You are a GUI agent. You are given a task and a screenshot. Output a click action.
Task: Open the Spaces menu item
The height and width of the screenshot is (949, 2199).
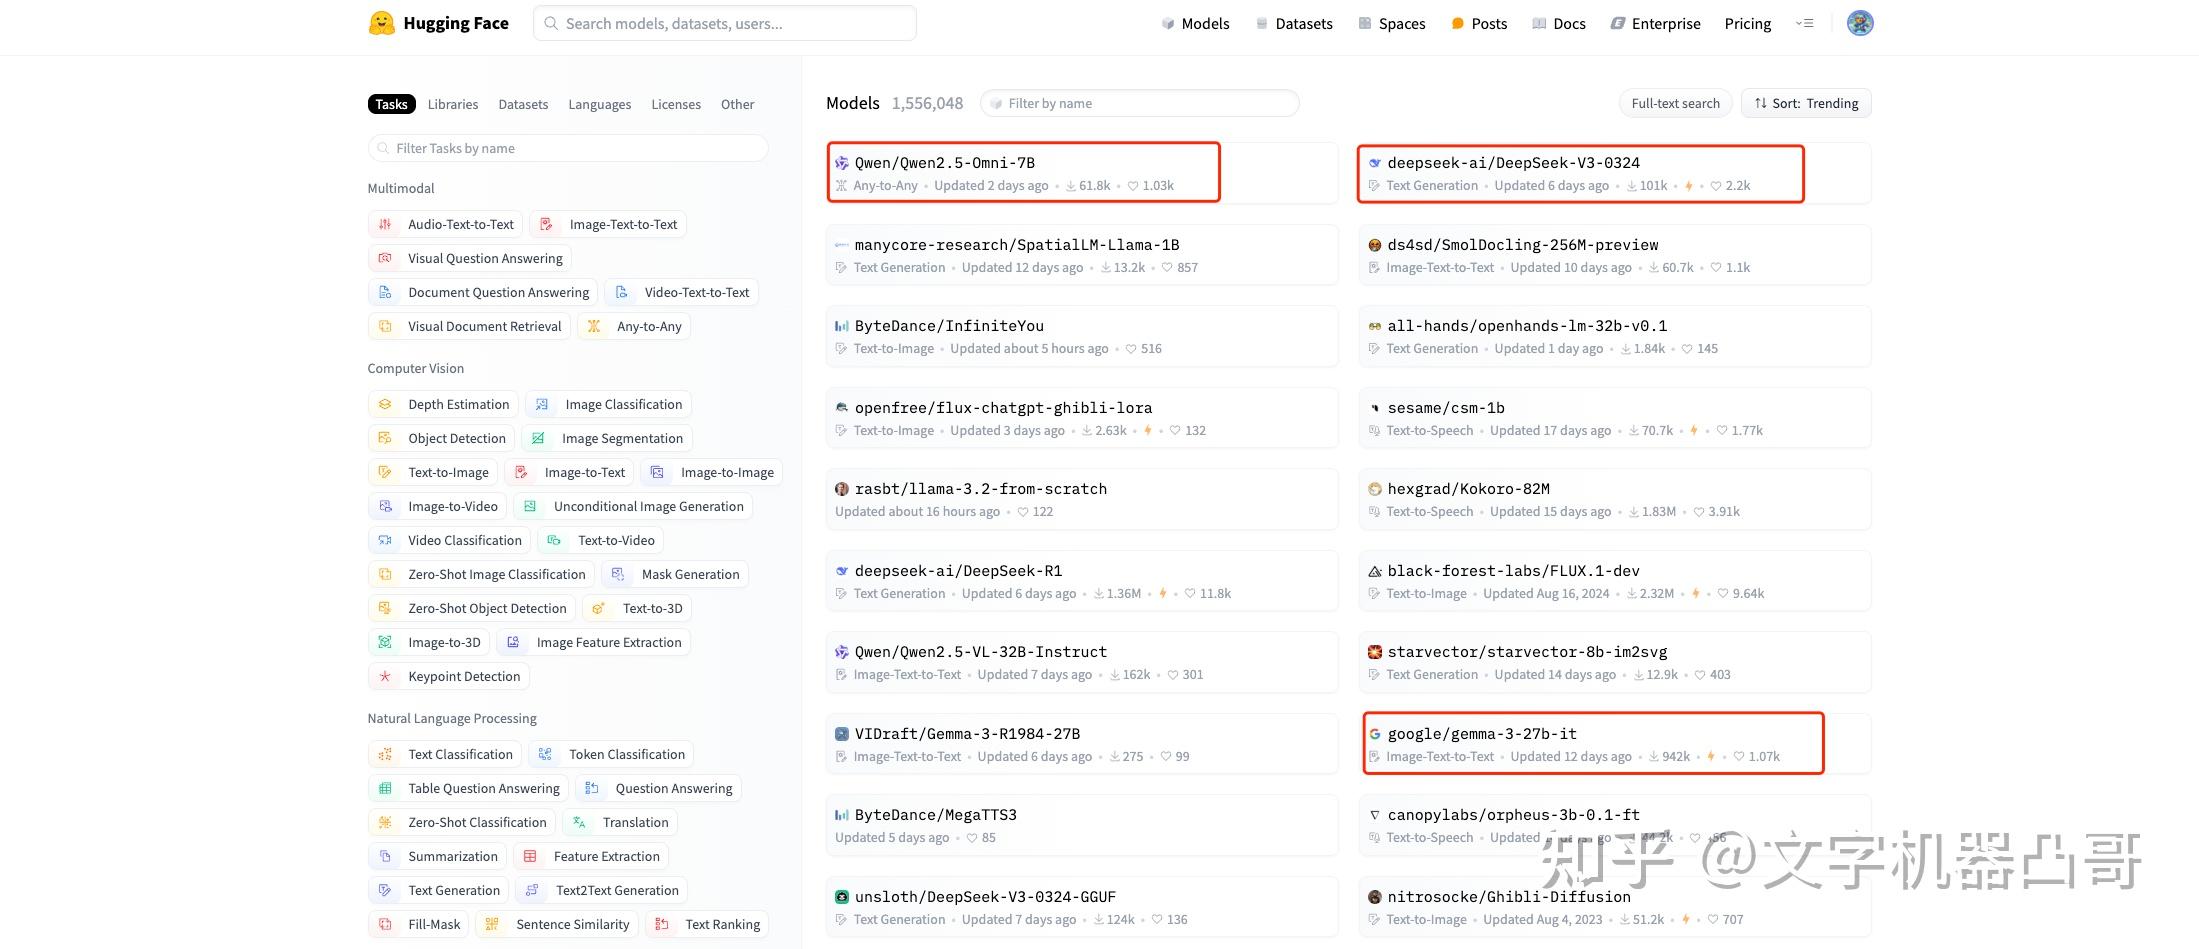(x=1391, y=23)
